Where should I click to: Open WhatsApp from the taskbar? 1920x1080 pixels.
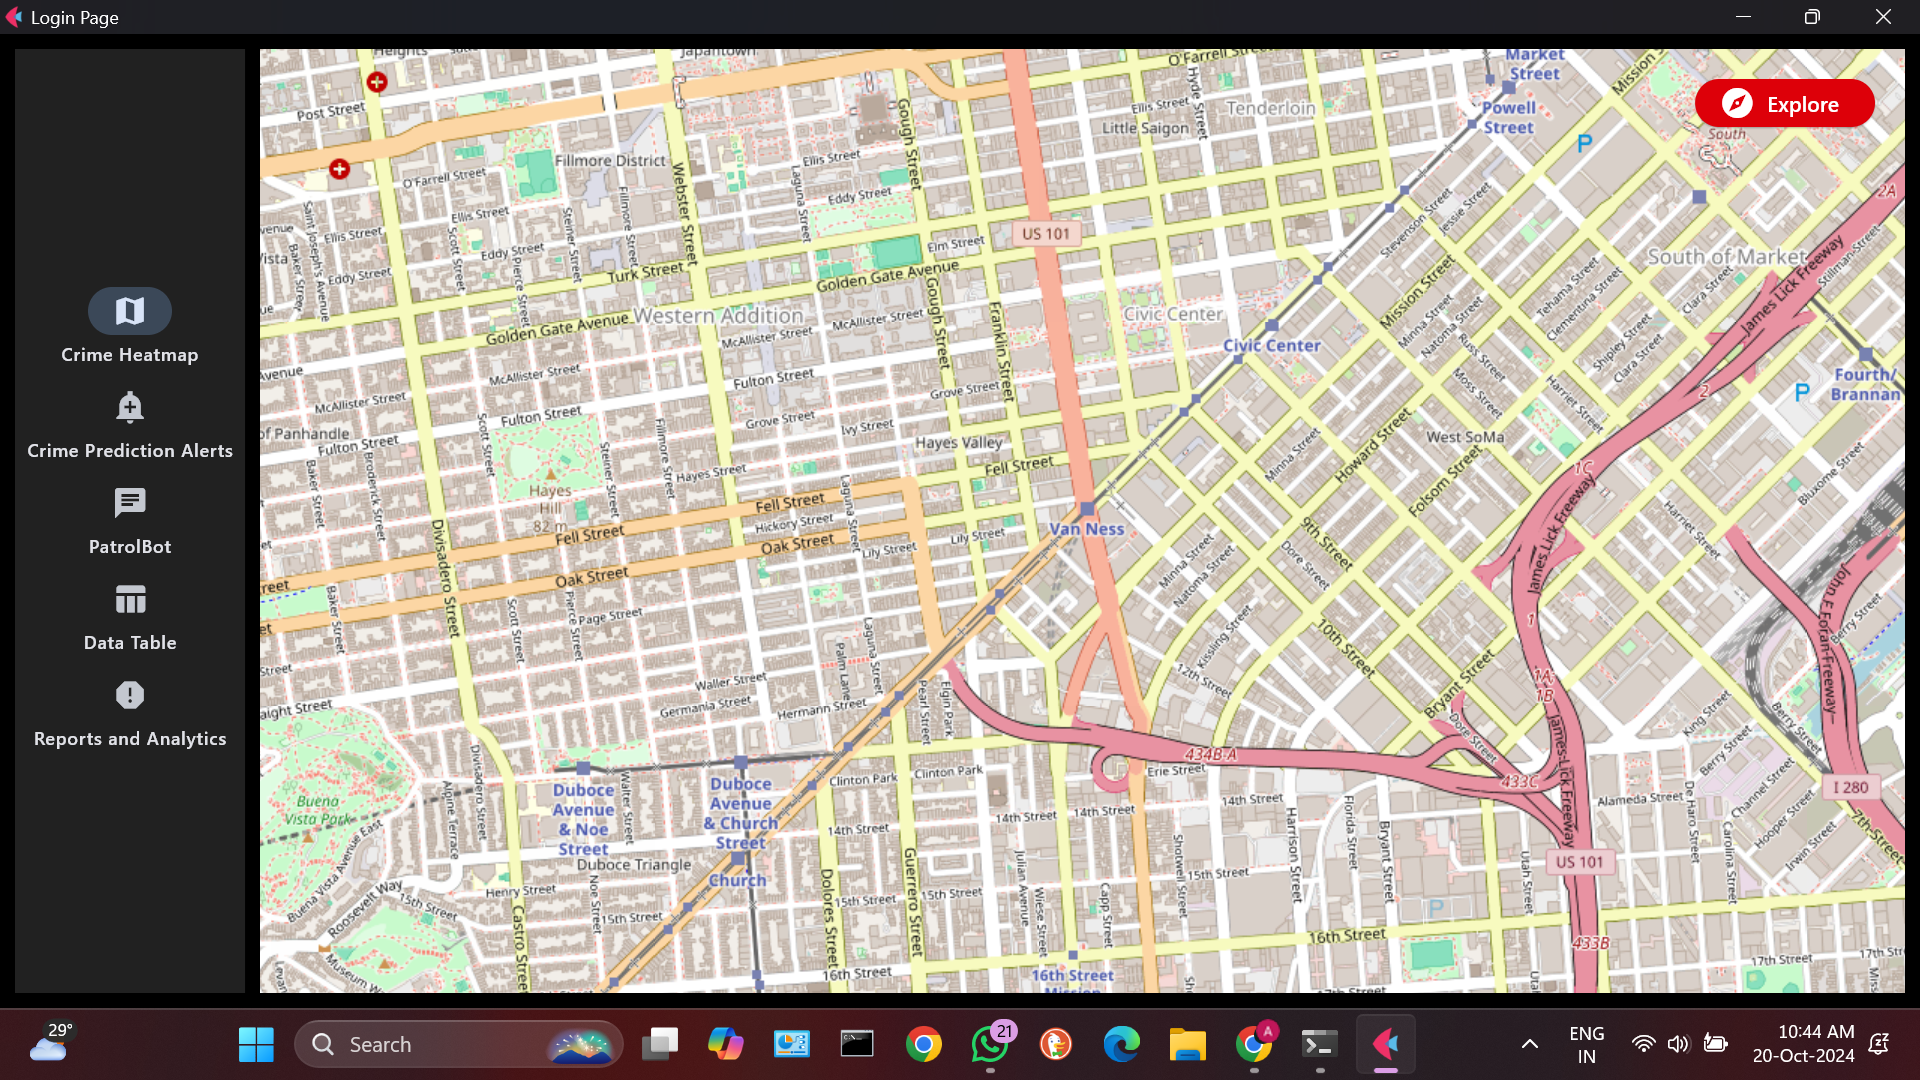(x=989, y=1044)
